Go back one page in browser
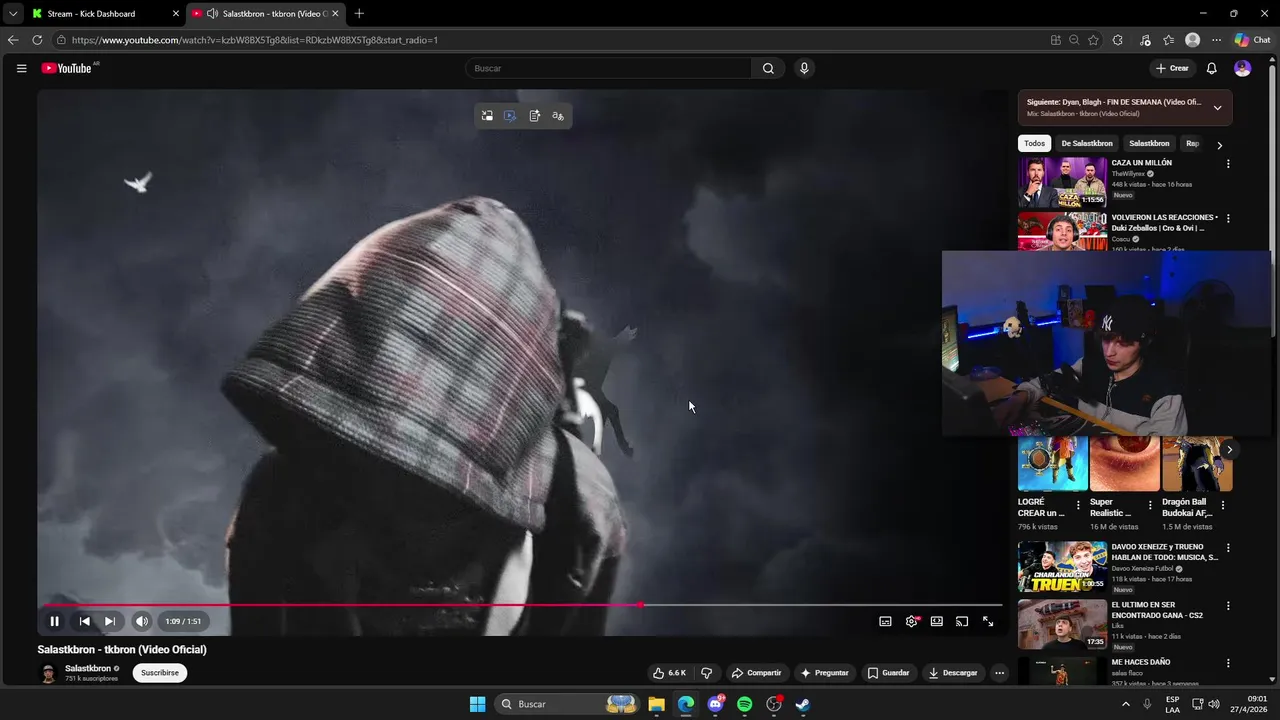Viewport: 1280px width, 720px height. coord(12,40)
